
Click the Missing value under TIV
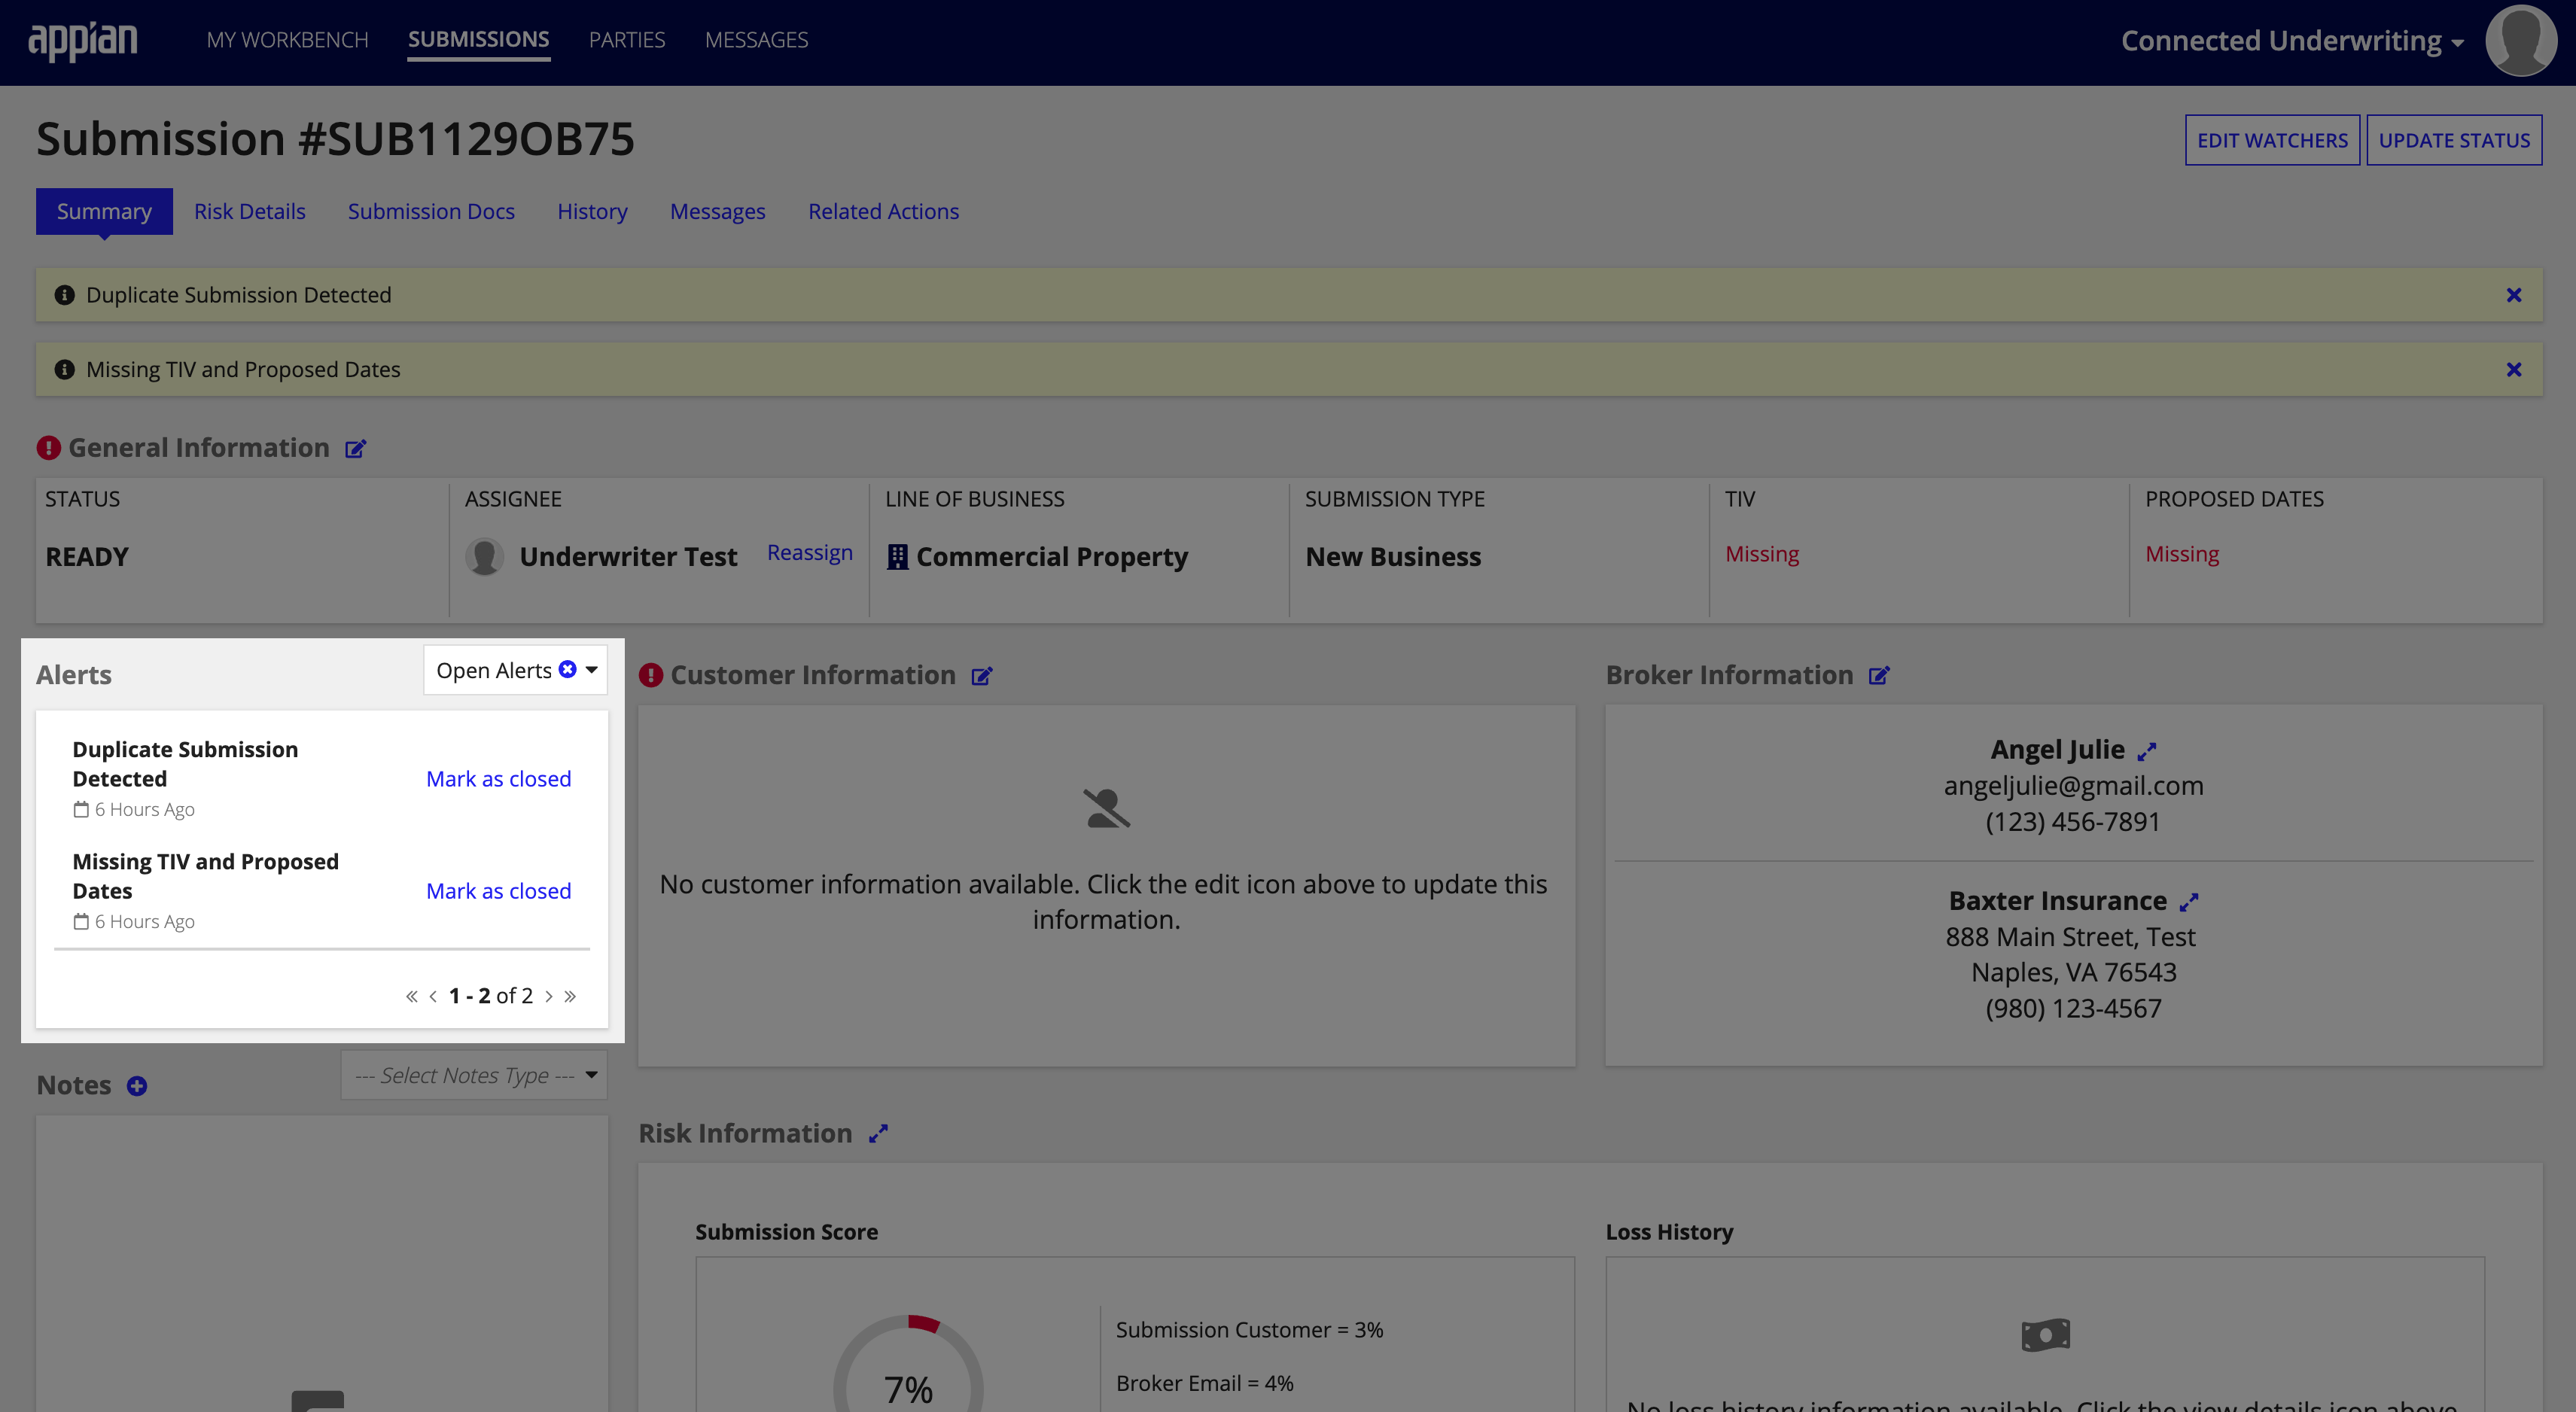pyautogui.click(x=1762, y=554)
